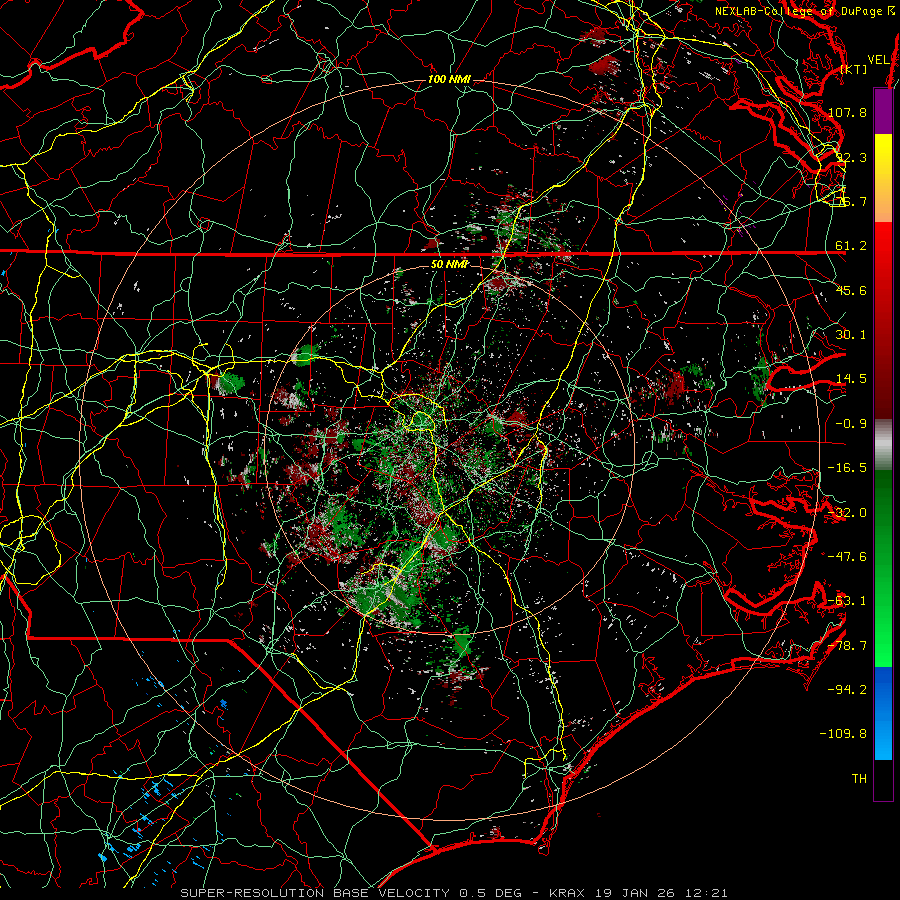Select the 30.1 velocity scale value

[851, 335]
